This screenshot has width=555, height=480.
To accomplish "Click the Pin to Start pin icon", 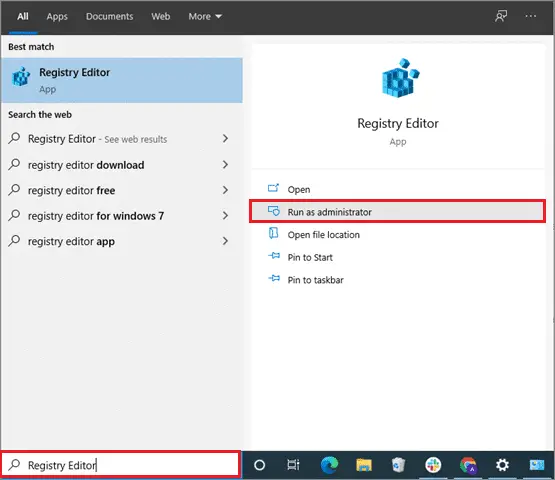I will point(274,256).
